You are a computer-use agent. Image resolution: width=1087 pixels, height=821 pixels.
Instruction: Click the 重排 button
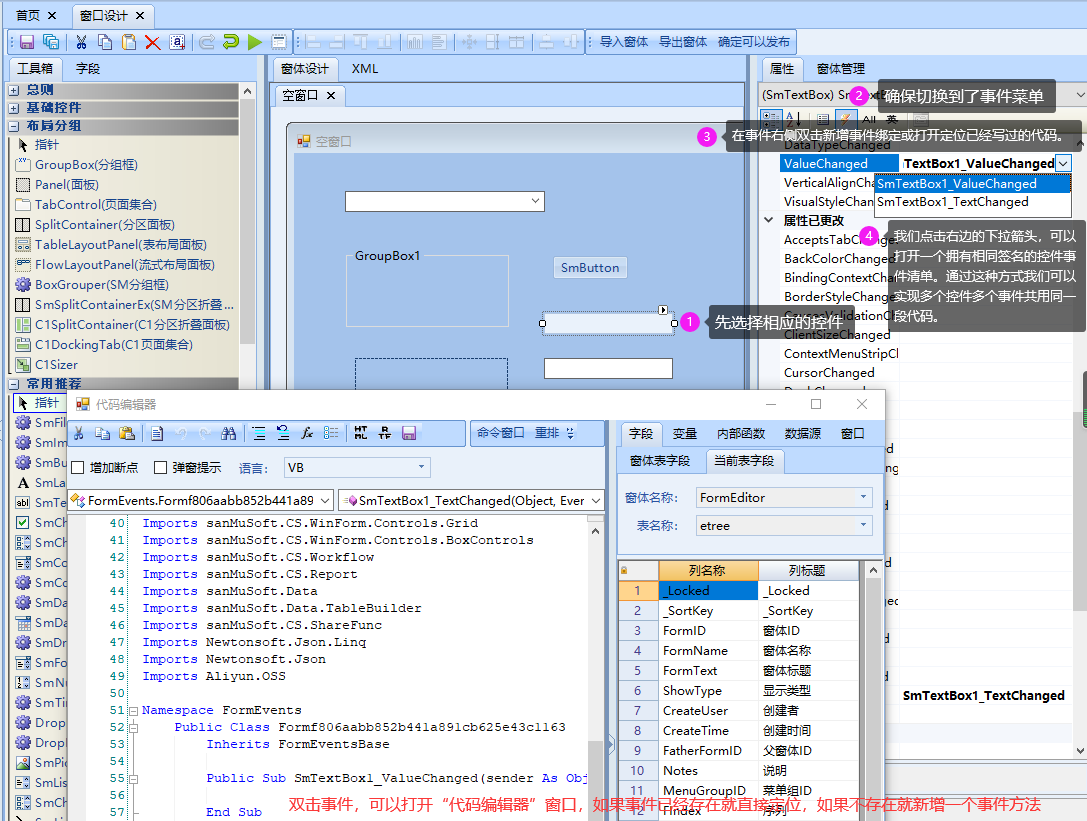[x=547, y=433]
